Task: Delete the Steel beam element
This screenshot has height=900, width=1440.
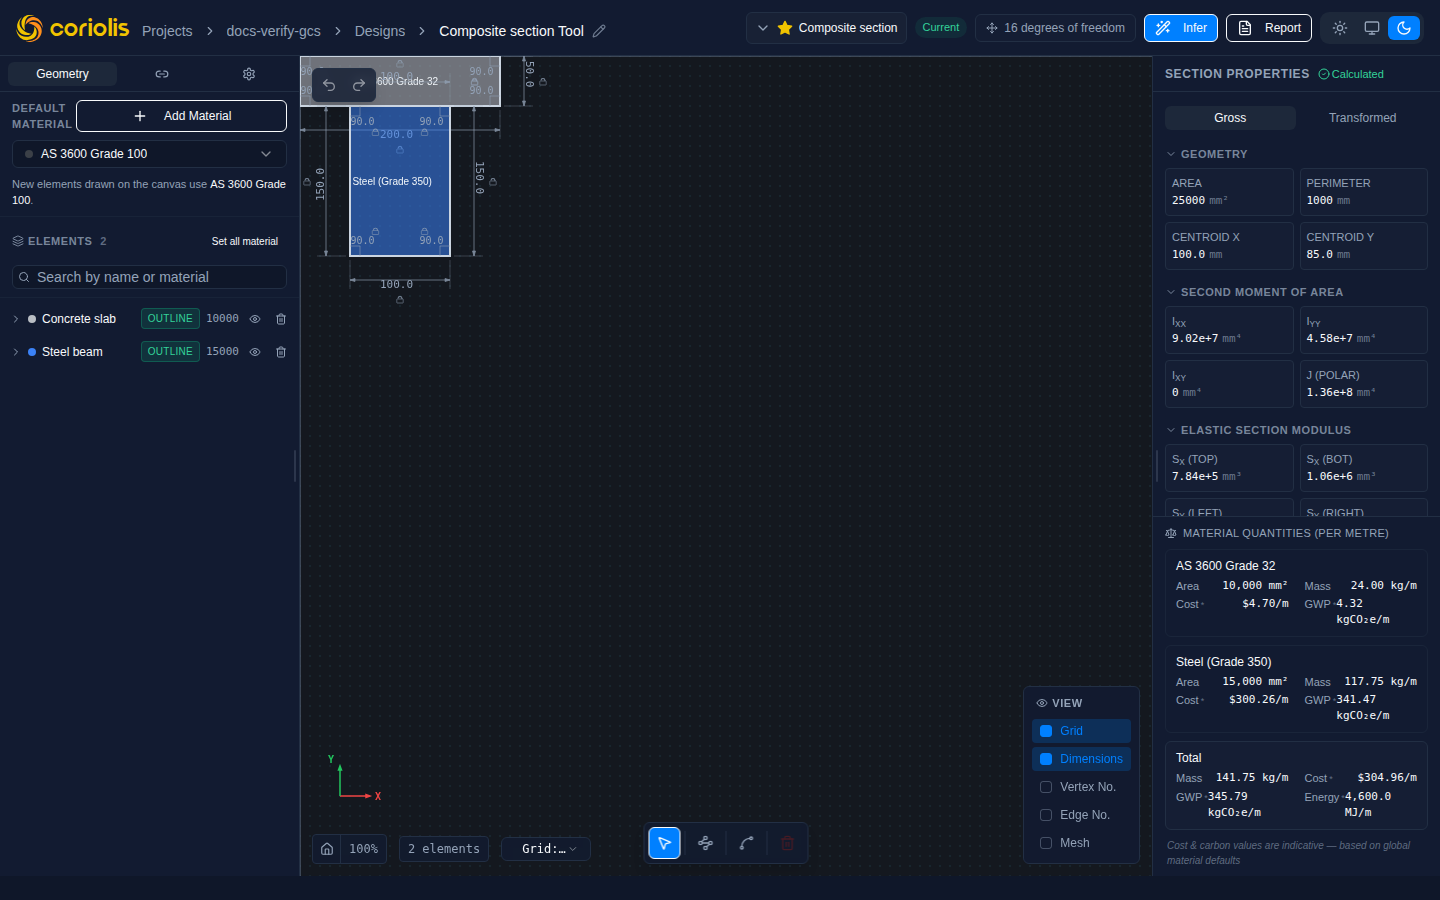Action: (x=281, y=352)
